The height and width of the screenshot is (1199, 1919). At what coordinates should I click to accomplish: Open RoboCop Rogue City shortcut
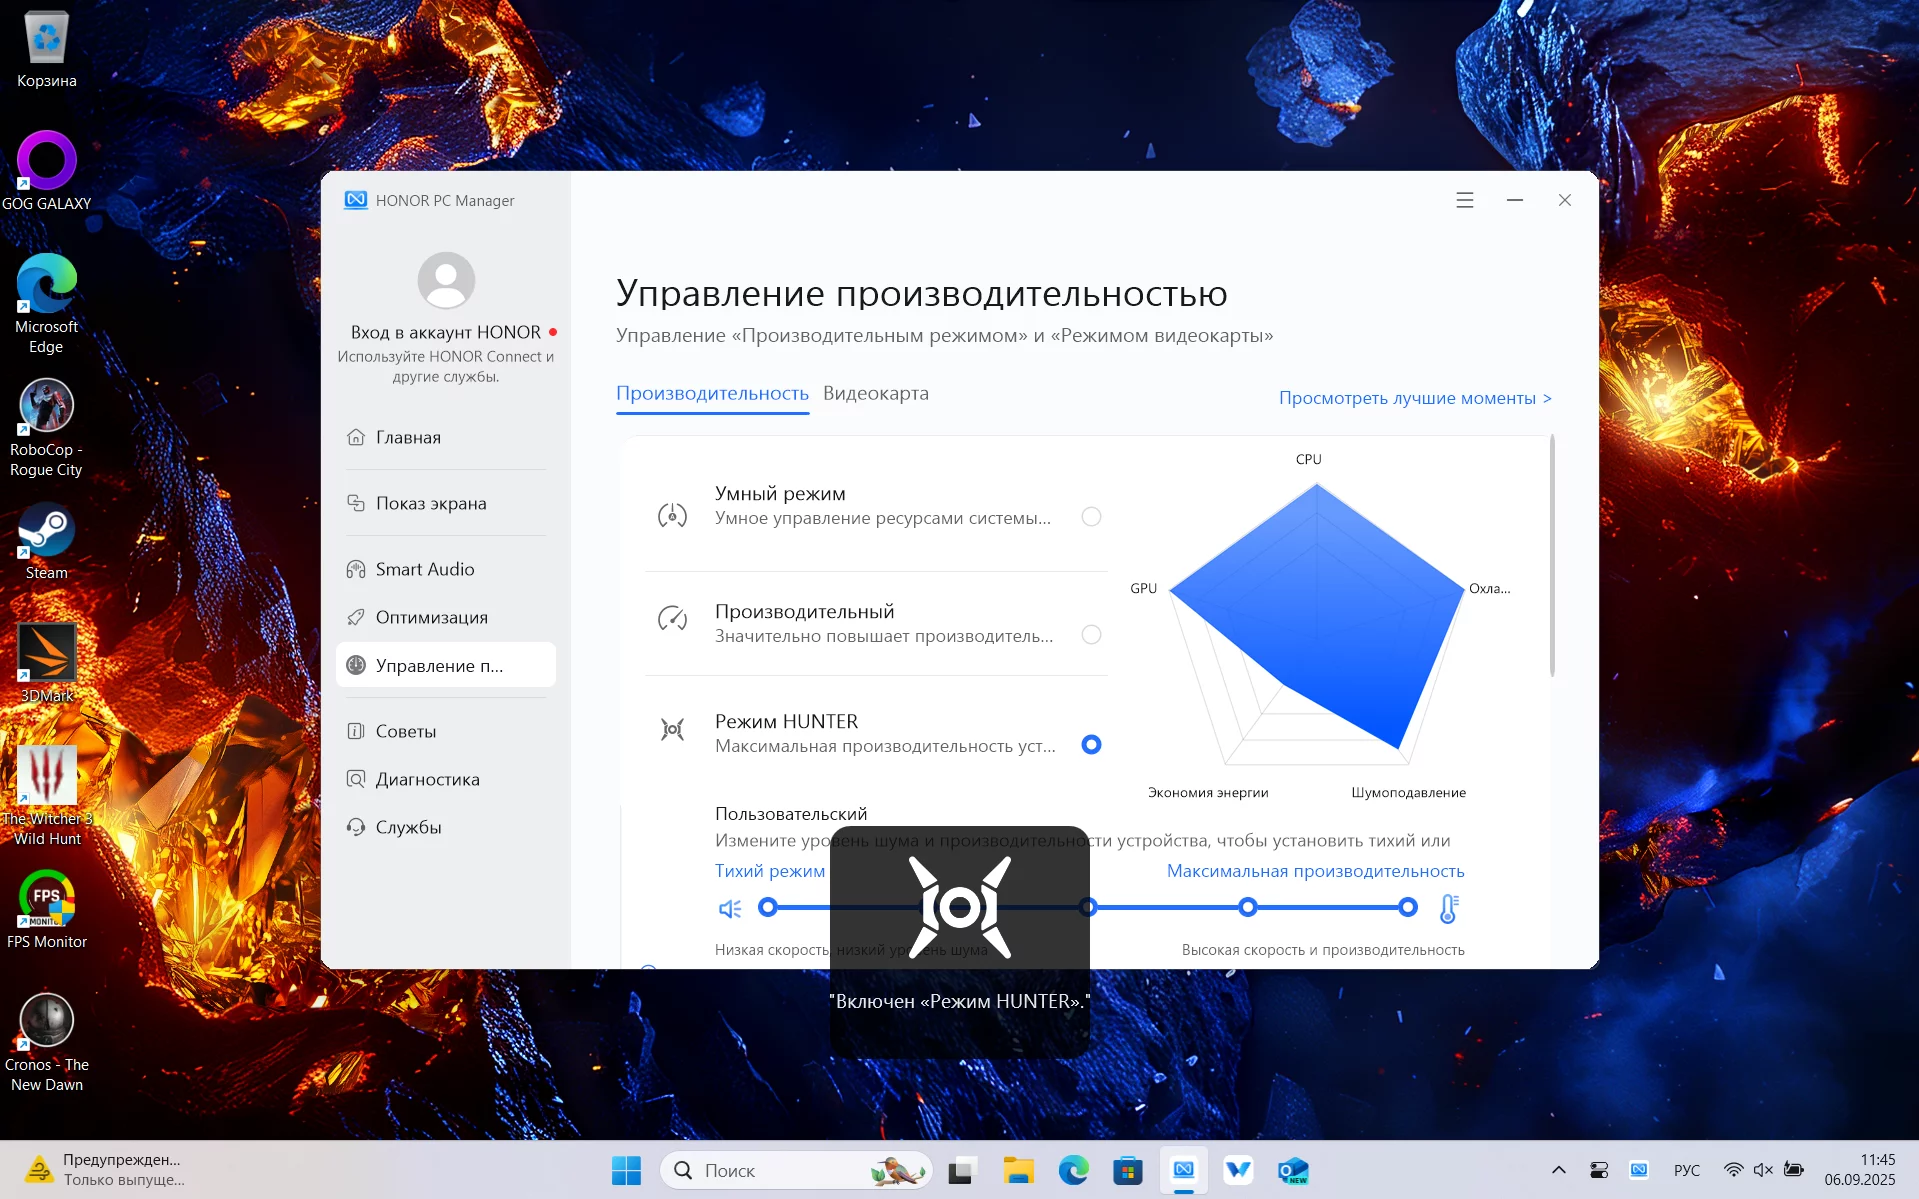pyautogui.click(x=47, y=427)
